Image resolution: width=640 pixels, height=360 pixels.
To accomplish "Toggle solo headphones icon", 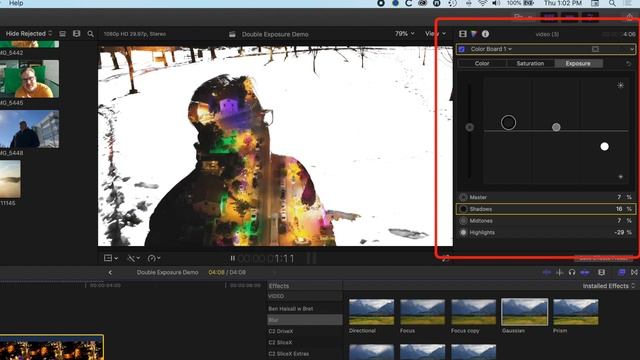I will point(572,272).
